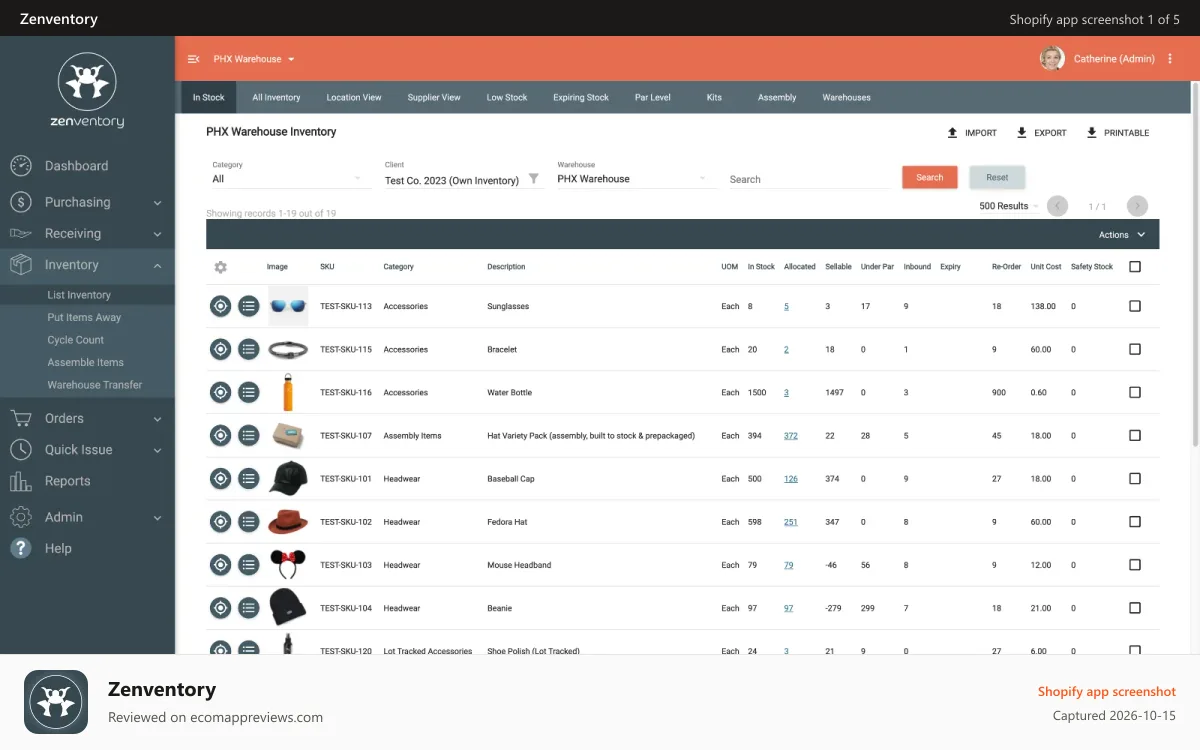Expand the Actions dropdown
This screenshot has height=750, width=1200.
(1121, 235)
